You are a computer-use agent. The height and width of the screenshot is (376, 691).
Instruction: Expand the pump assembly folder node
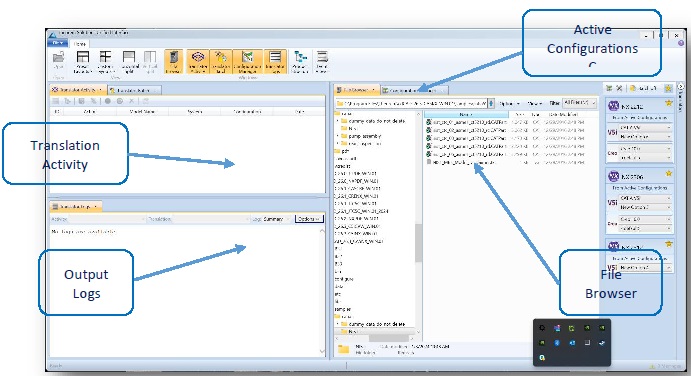coord(338,136)
